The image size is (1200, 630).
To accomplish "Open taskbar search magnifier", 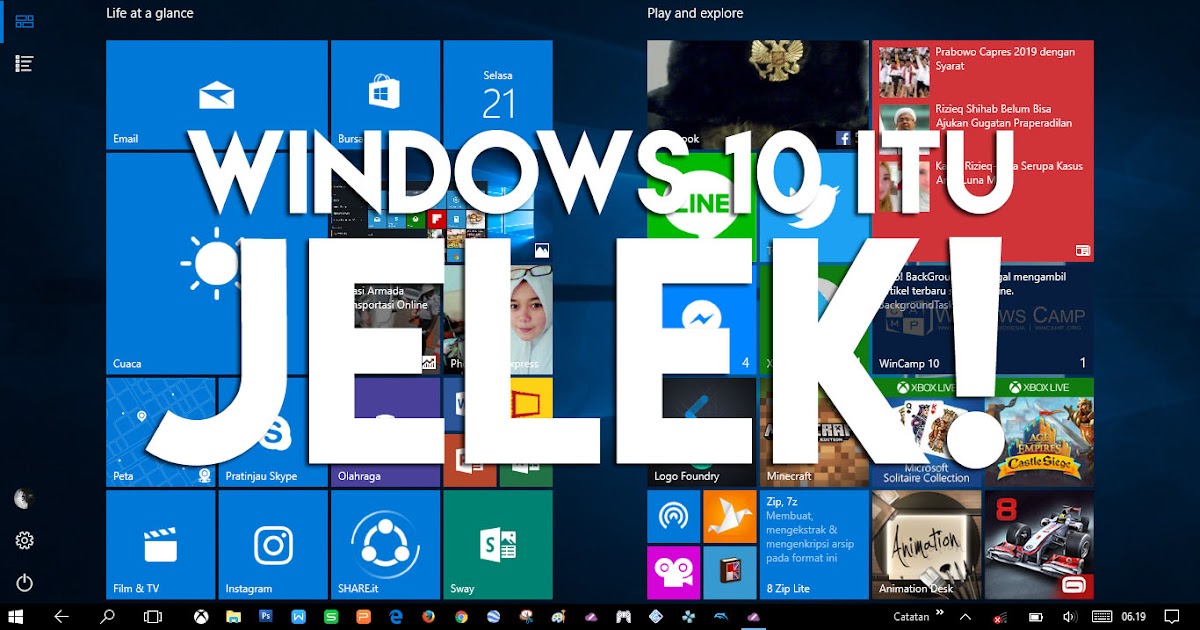I will (x=107, y=617).
